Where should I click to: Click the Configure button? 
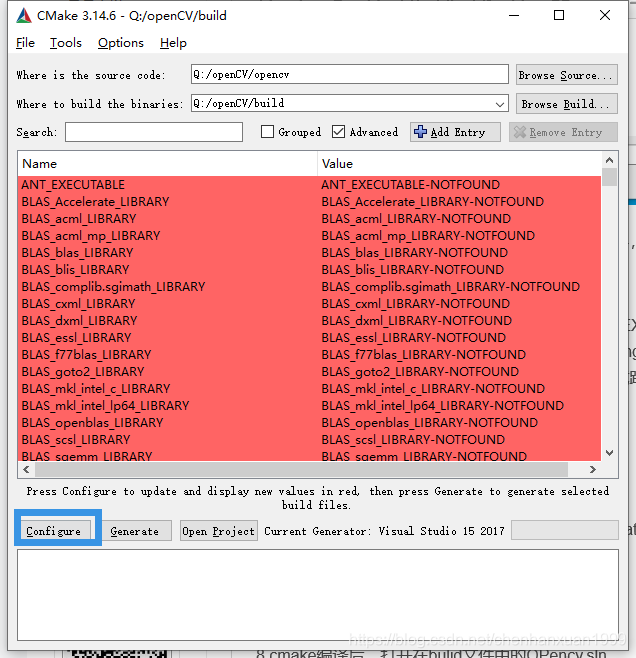point(54,531)
